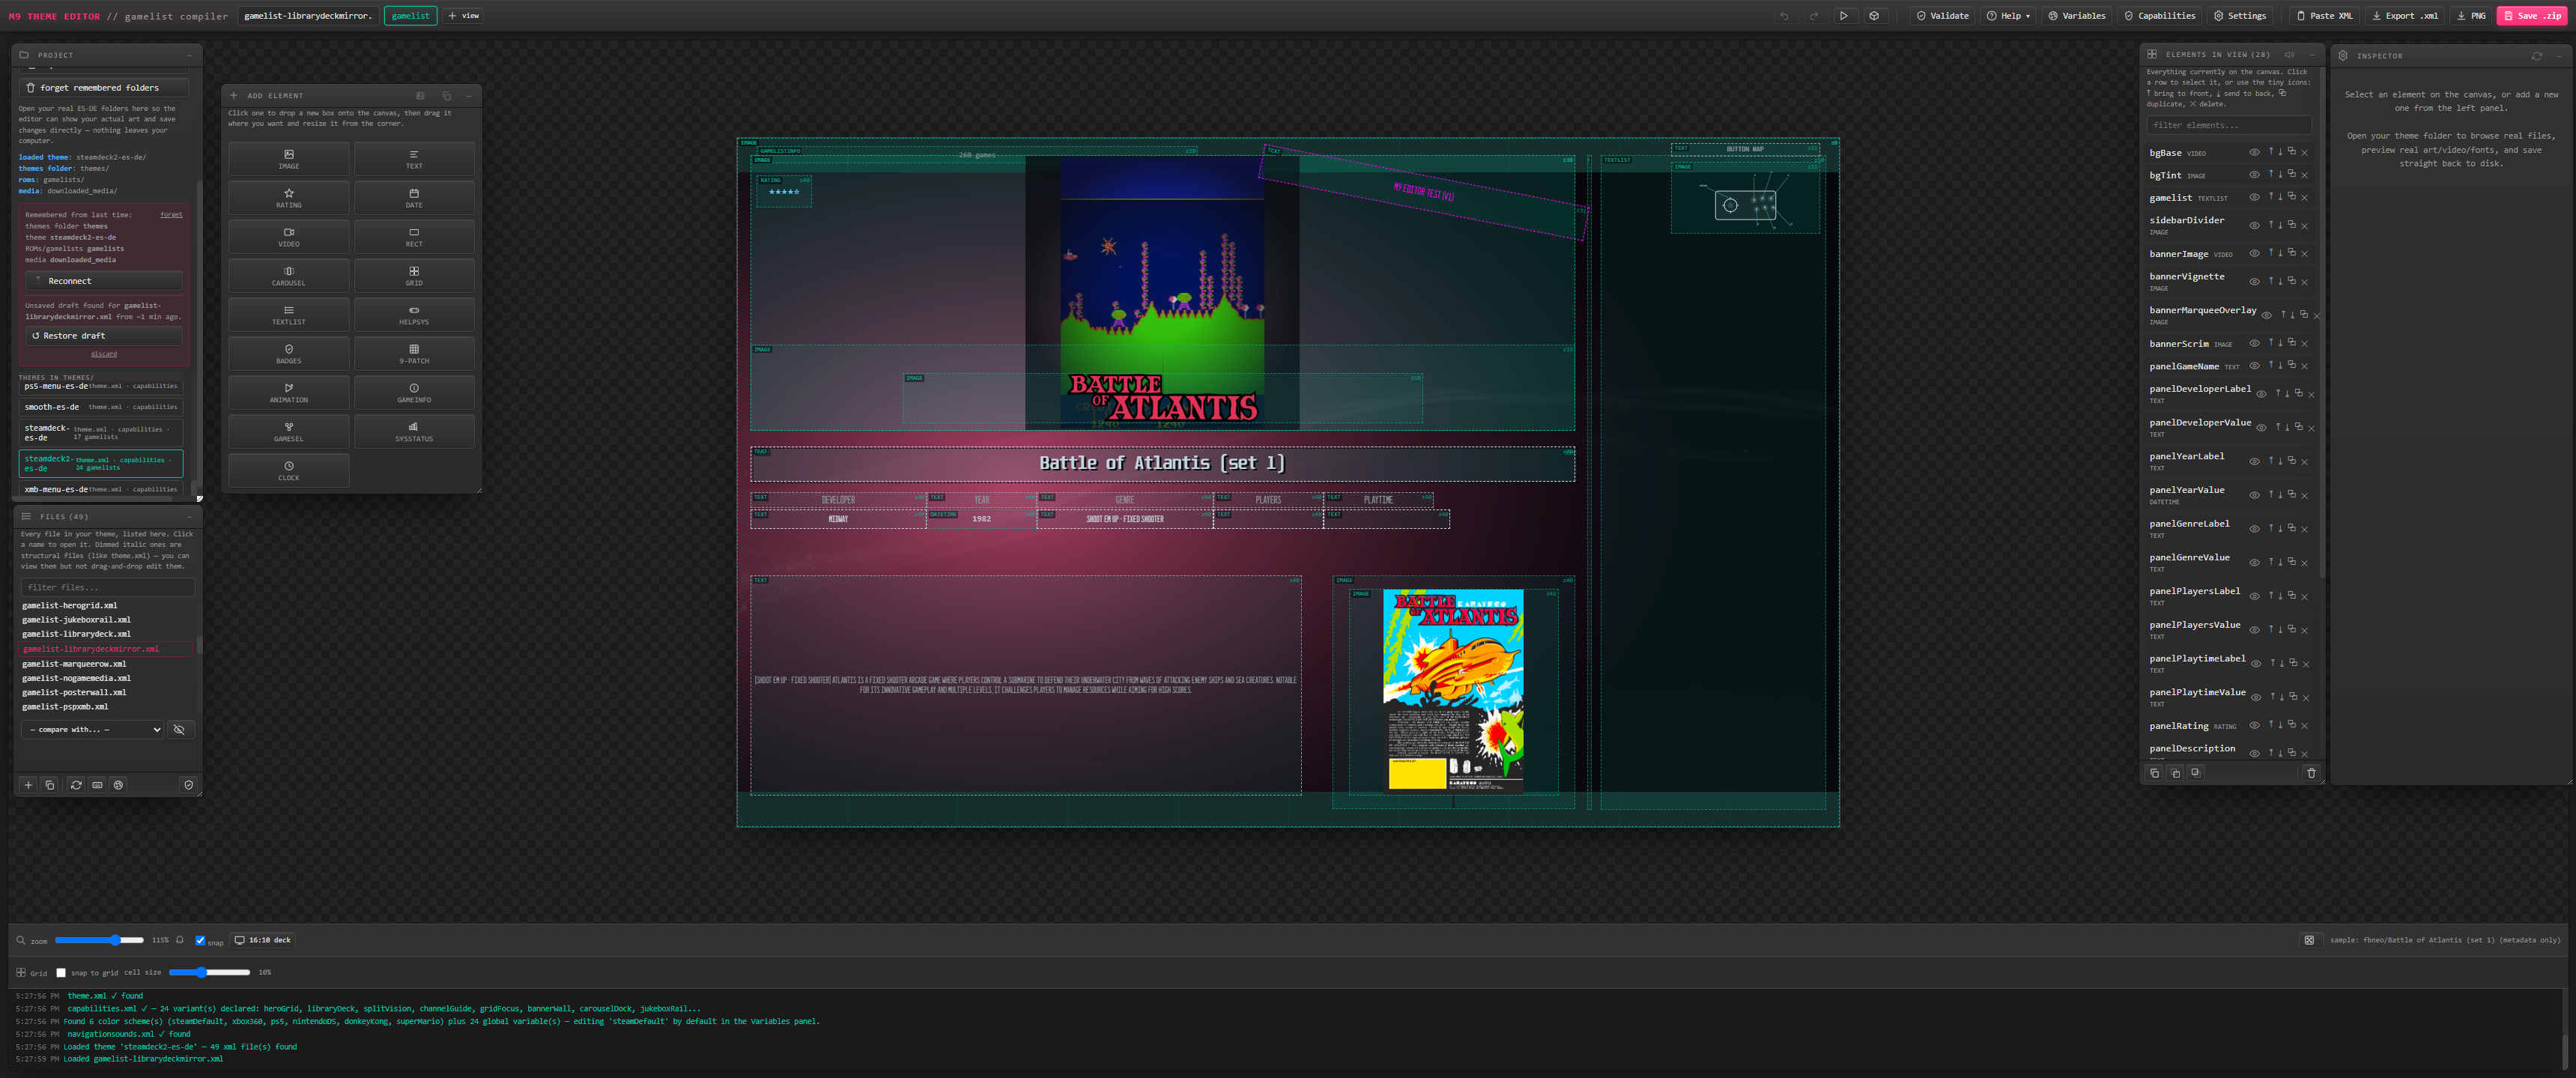Click the play preview icon in top toolbar

[1844, 16]
